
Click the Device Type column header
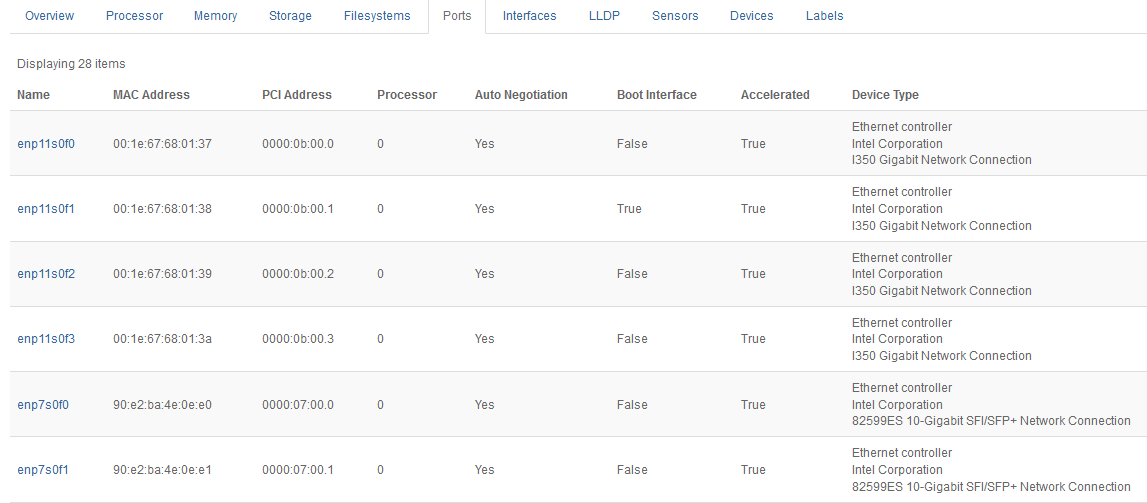885,95
